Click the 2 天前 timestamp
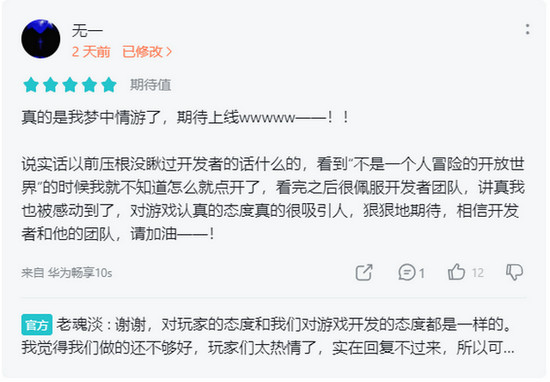 pyautogui.click(x=91, y=52)
